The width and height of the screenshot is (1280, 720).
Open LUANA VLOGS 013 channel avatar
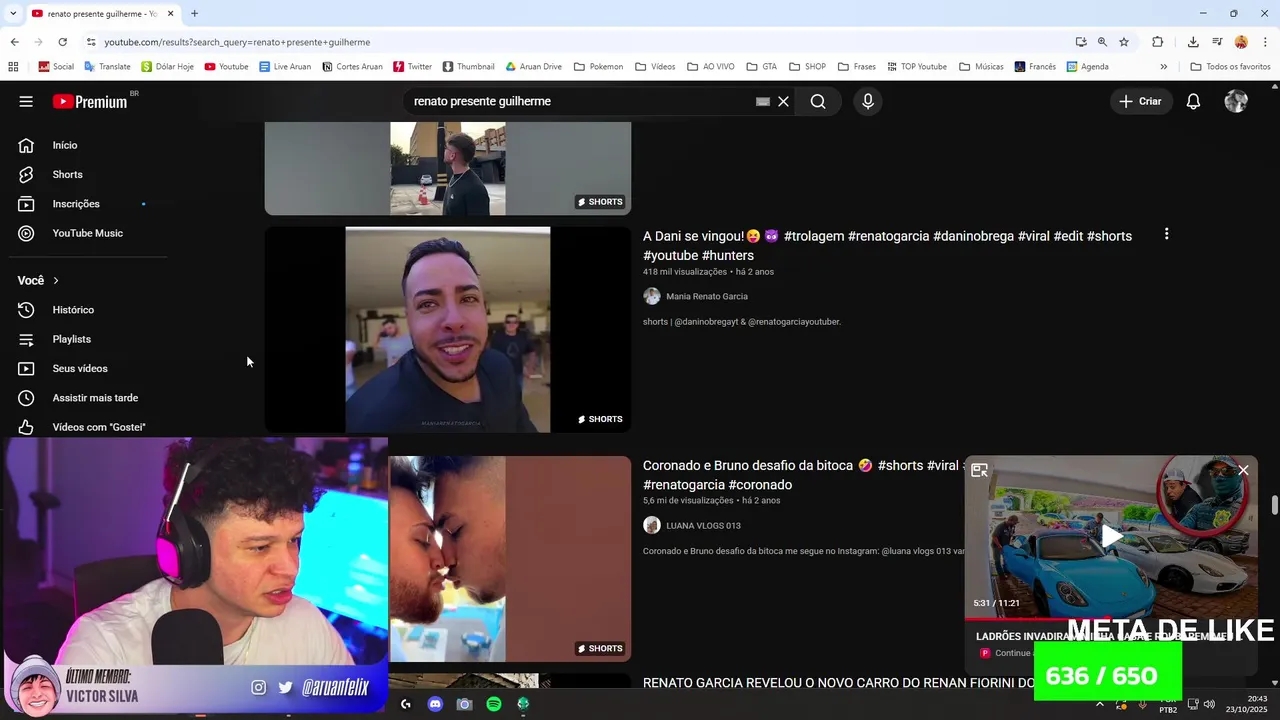[x=652, y=525]
